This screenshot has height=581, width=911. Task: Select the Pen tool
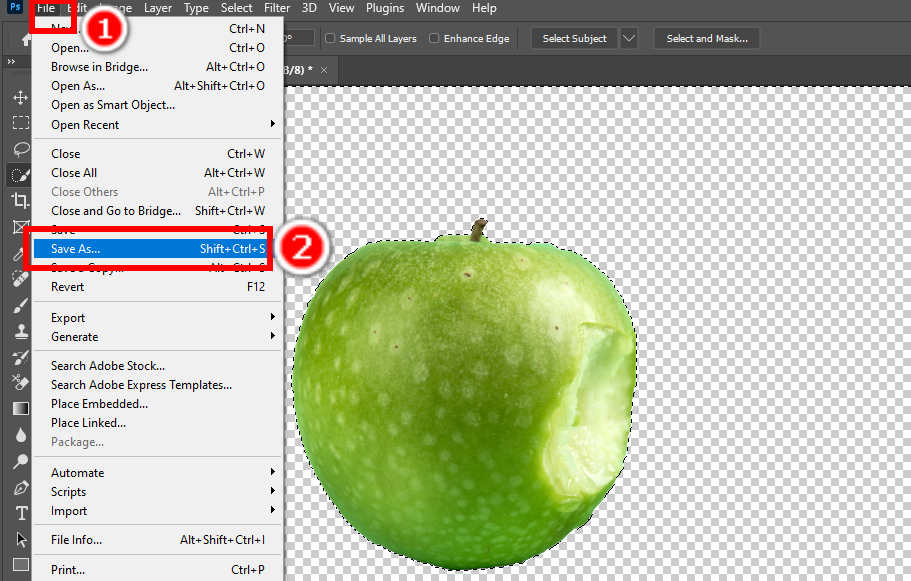click(21, 487)
